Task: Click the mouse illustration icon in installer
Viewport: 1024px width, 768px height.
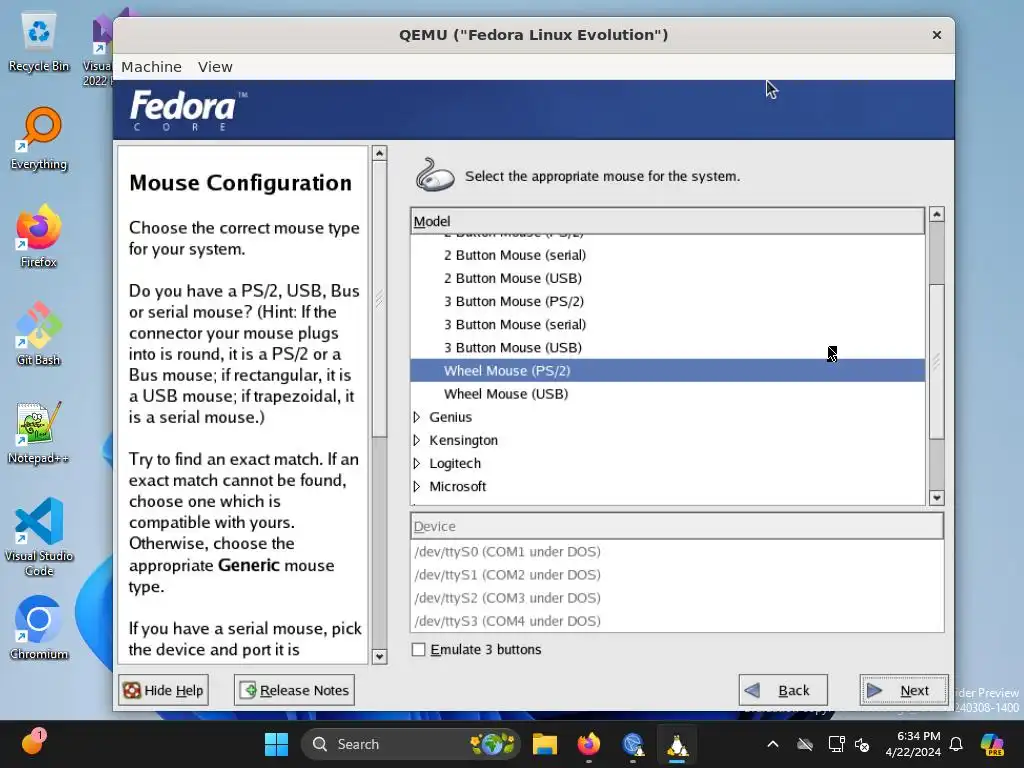Action: (x=435, y=175)
